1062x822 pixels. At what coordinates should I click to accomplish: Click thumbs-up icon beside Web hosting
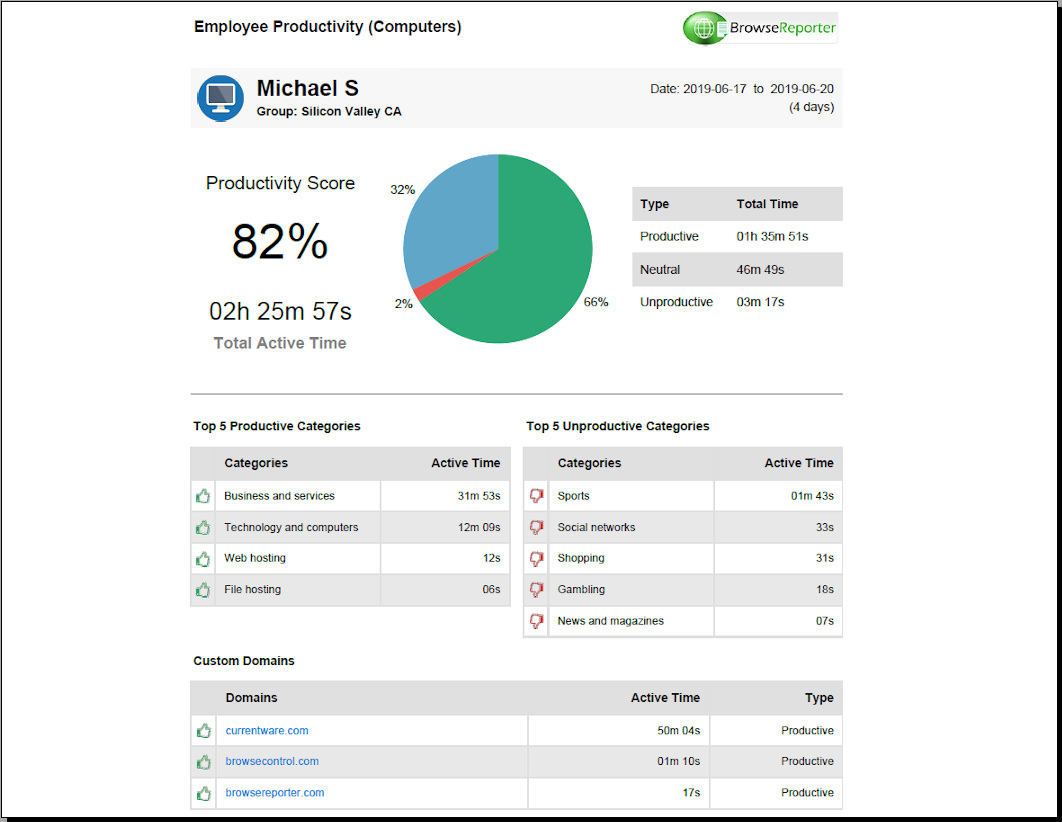click(x=203, y=559)
